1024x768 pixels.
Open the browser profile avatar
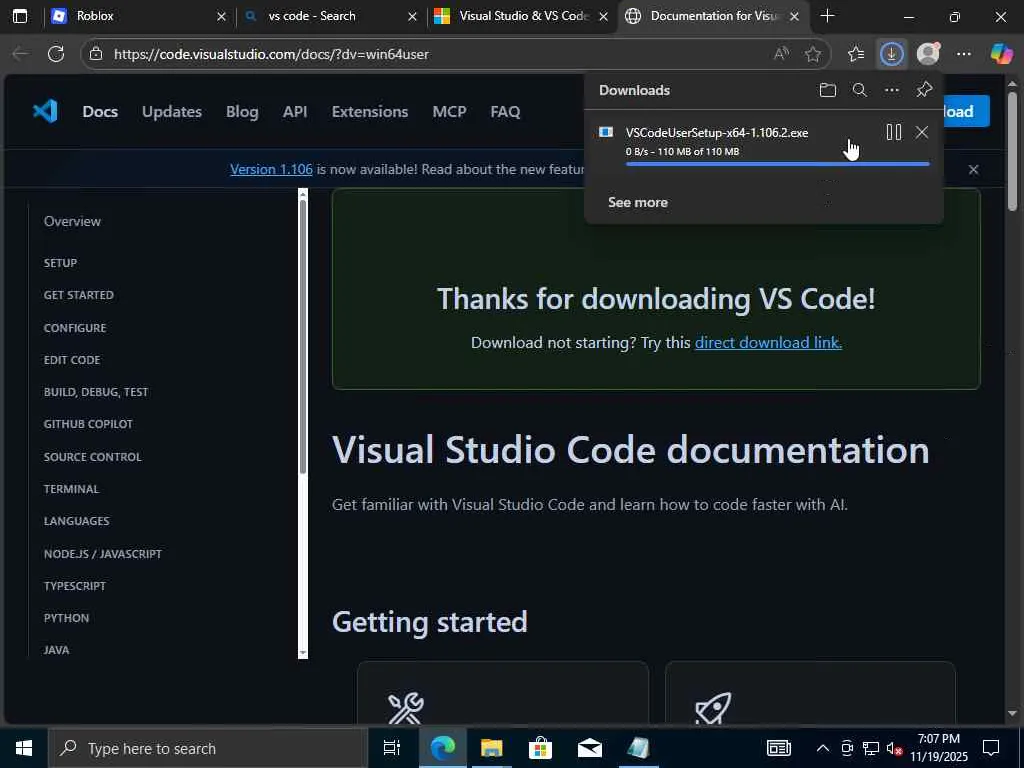(928, 54)
